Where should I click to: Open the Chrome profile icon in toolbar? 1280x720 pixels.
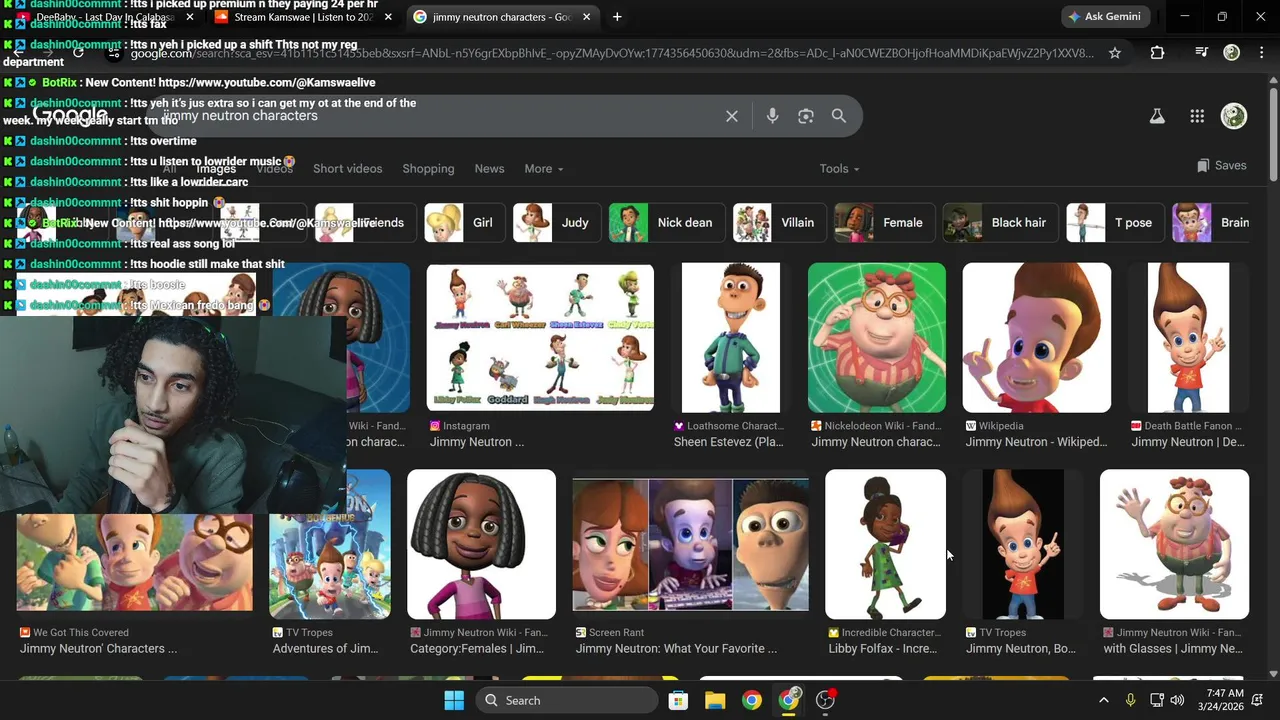tap(1232, 53)
